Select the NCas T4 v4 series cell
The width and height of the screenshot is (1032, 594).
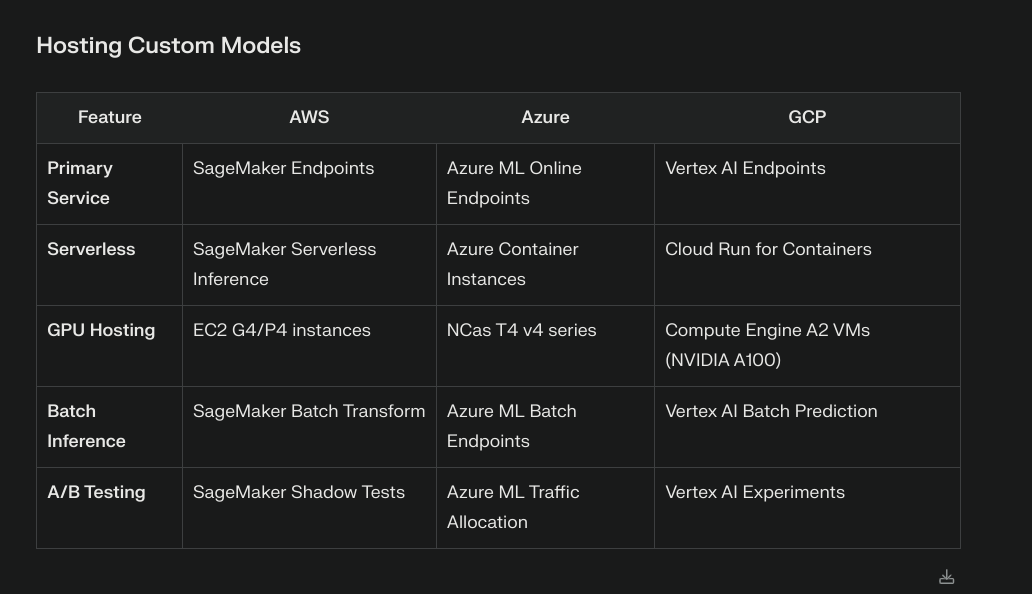tap(546, 346)
